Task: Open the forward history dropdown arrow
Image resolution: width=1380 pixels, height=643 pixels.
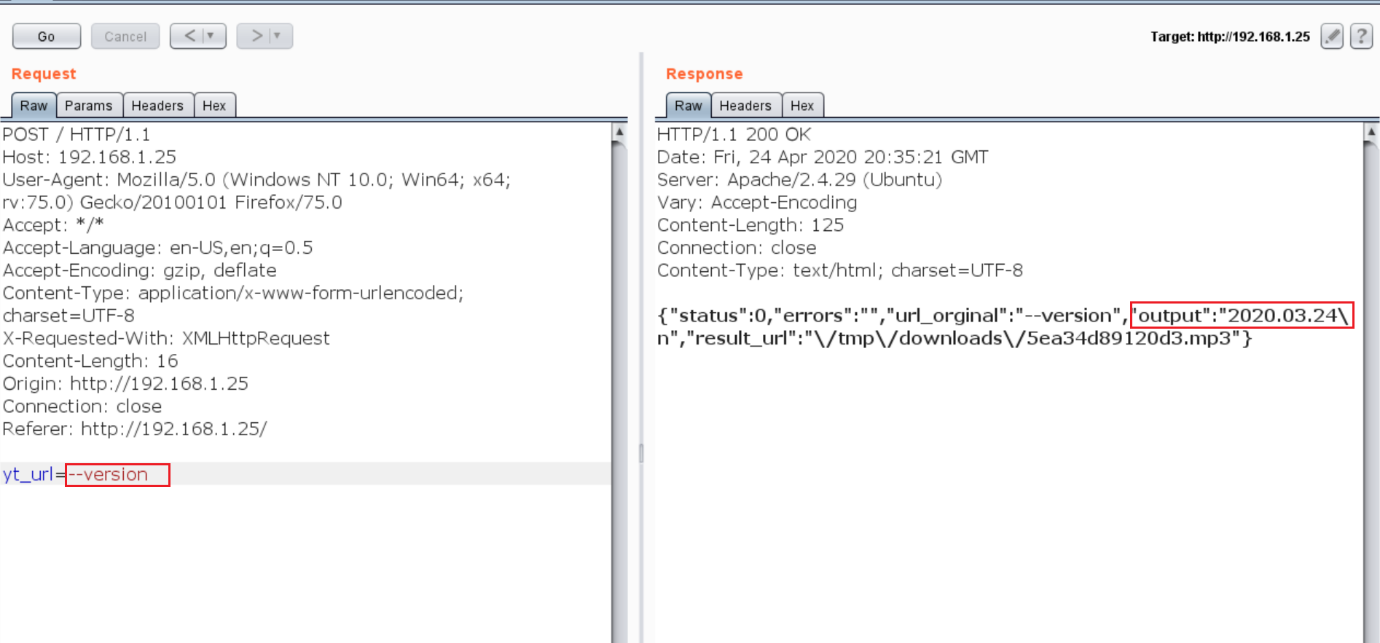Action: click(x=278, y=36)
